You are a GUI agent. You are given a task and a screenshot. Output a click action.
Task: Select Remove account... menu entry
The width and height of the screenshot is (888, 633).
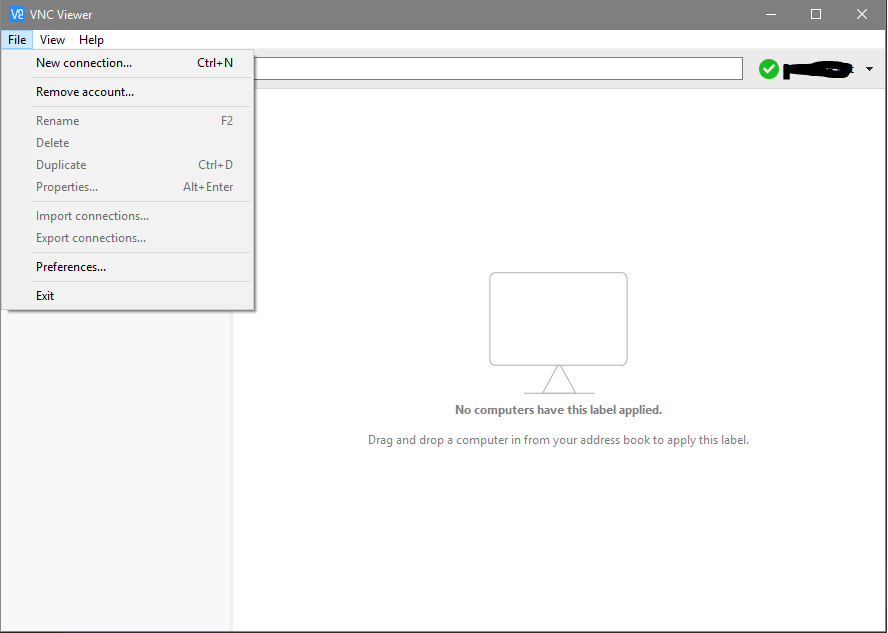tap(128, 92)
